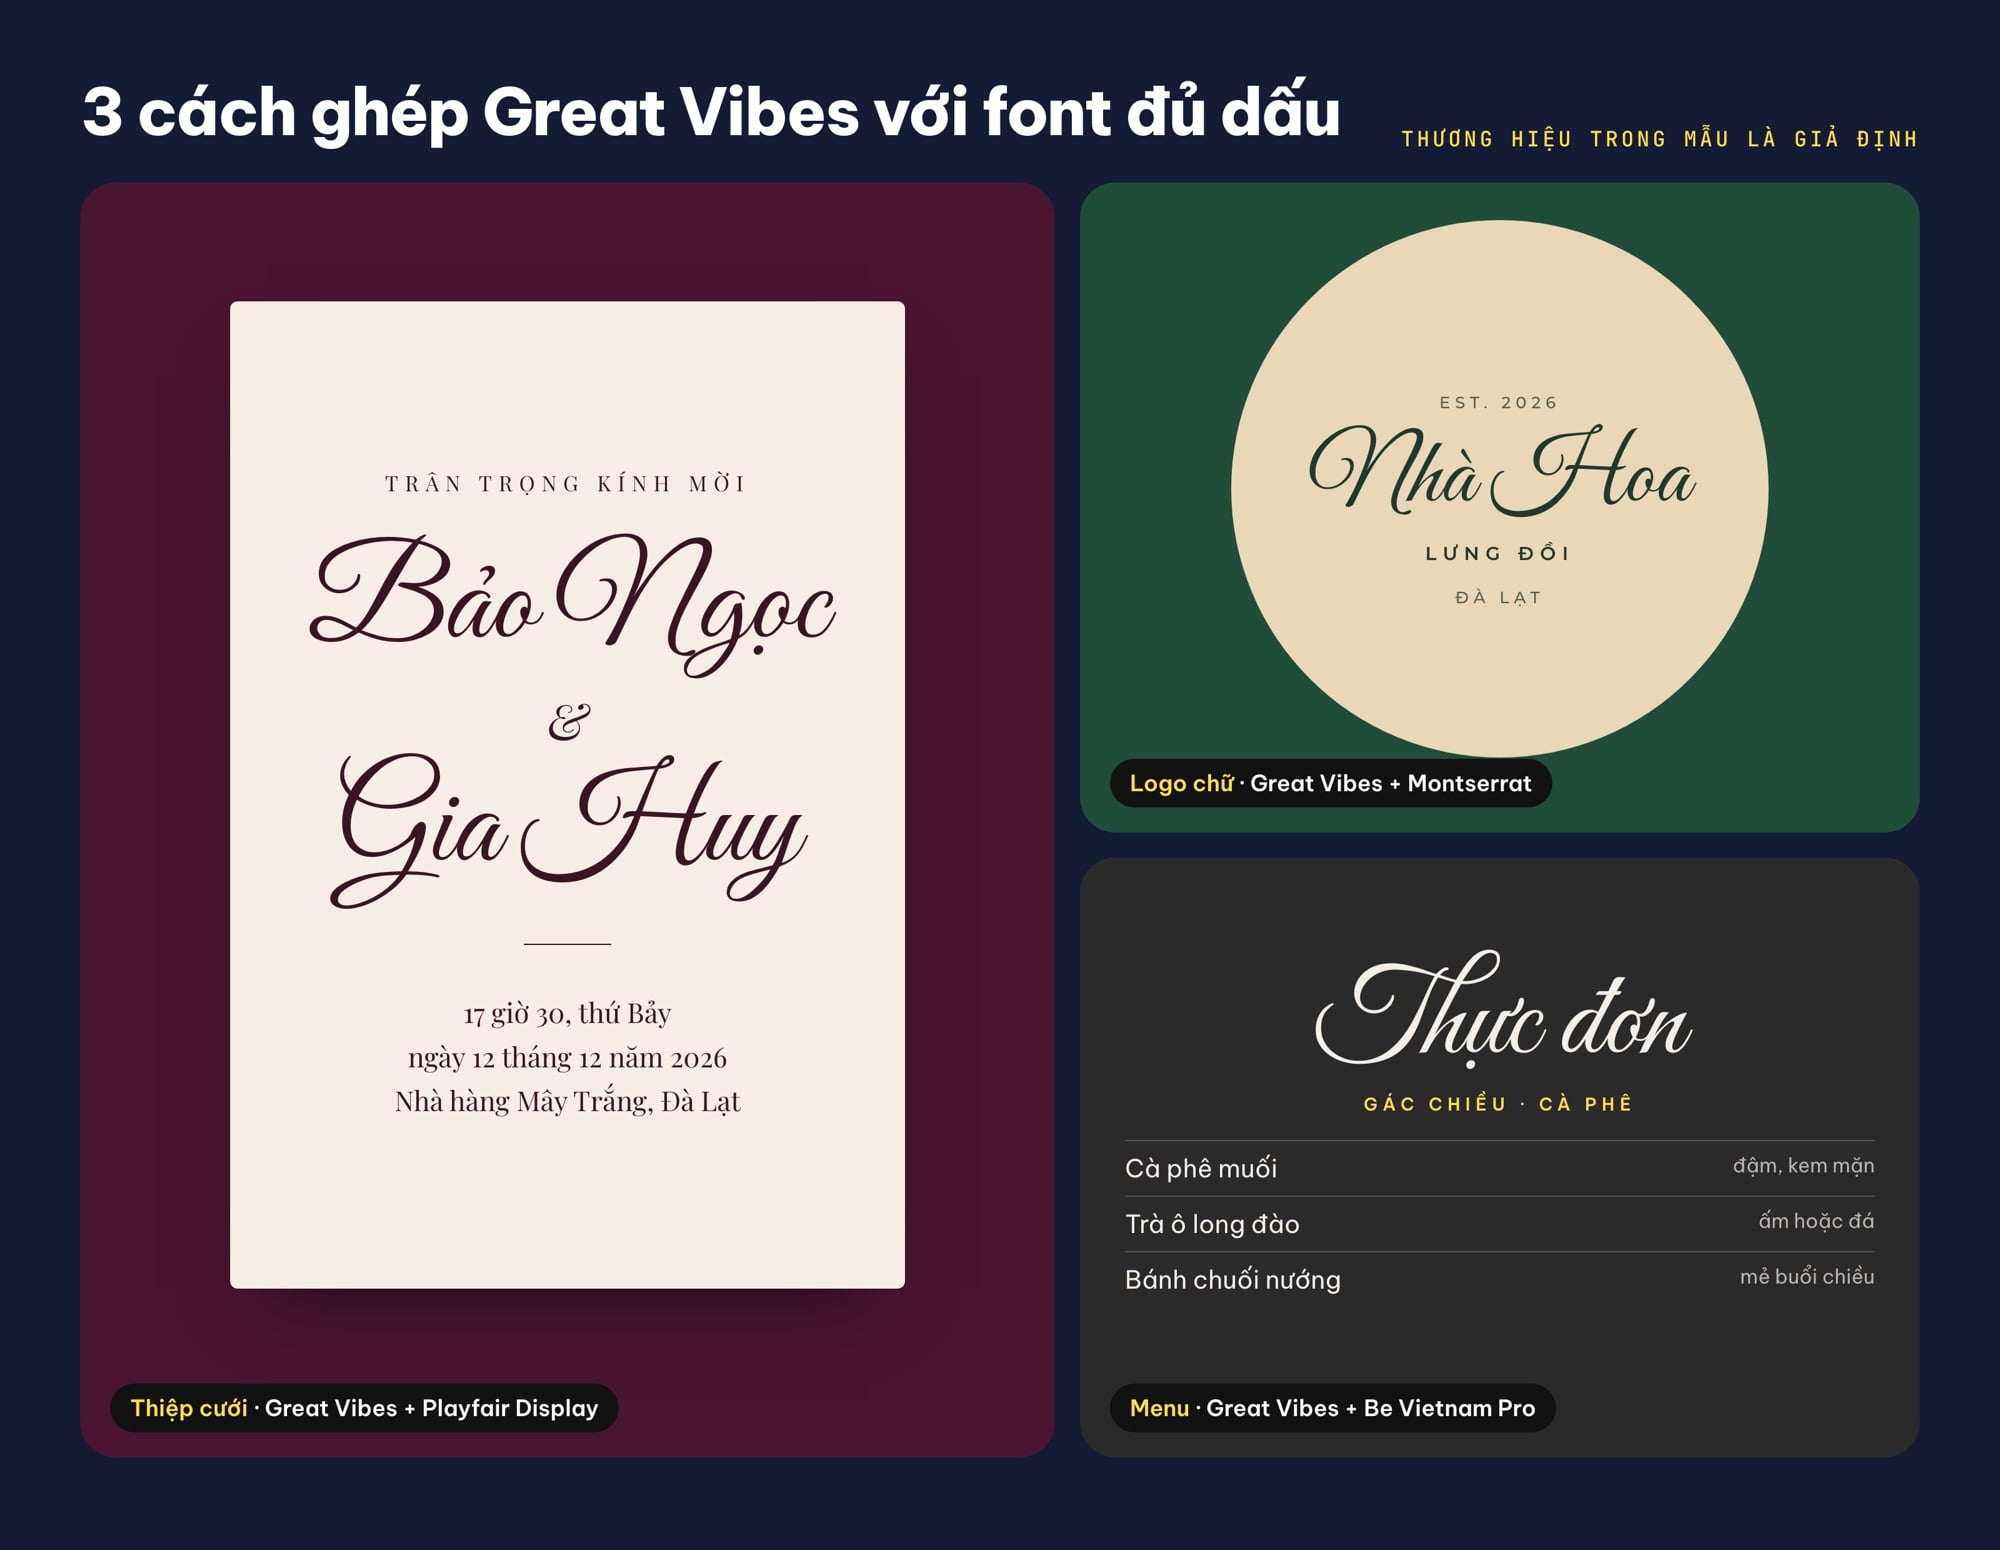Click the script ampersand between the names
The height and width of the screenshot is (1550, 2000).
tap(569, 720)
